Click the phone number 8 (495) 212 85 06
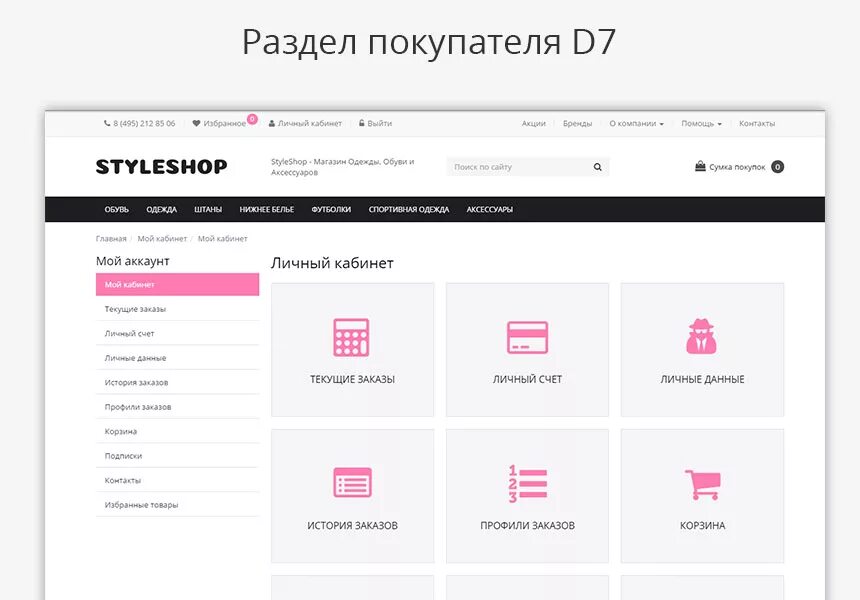Image resolution: width=860 pixels, height=600 pixels. (x=144, y=123)
